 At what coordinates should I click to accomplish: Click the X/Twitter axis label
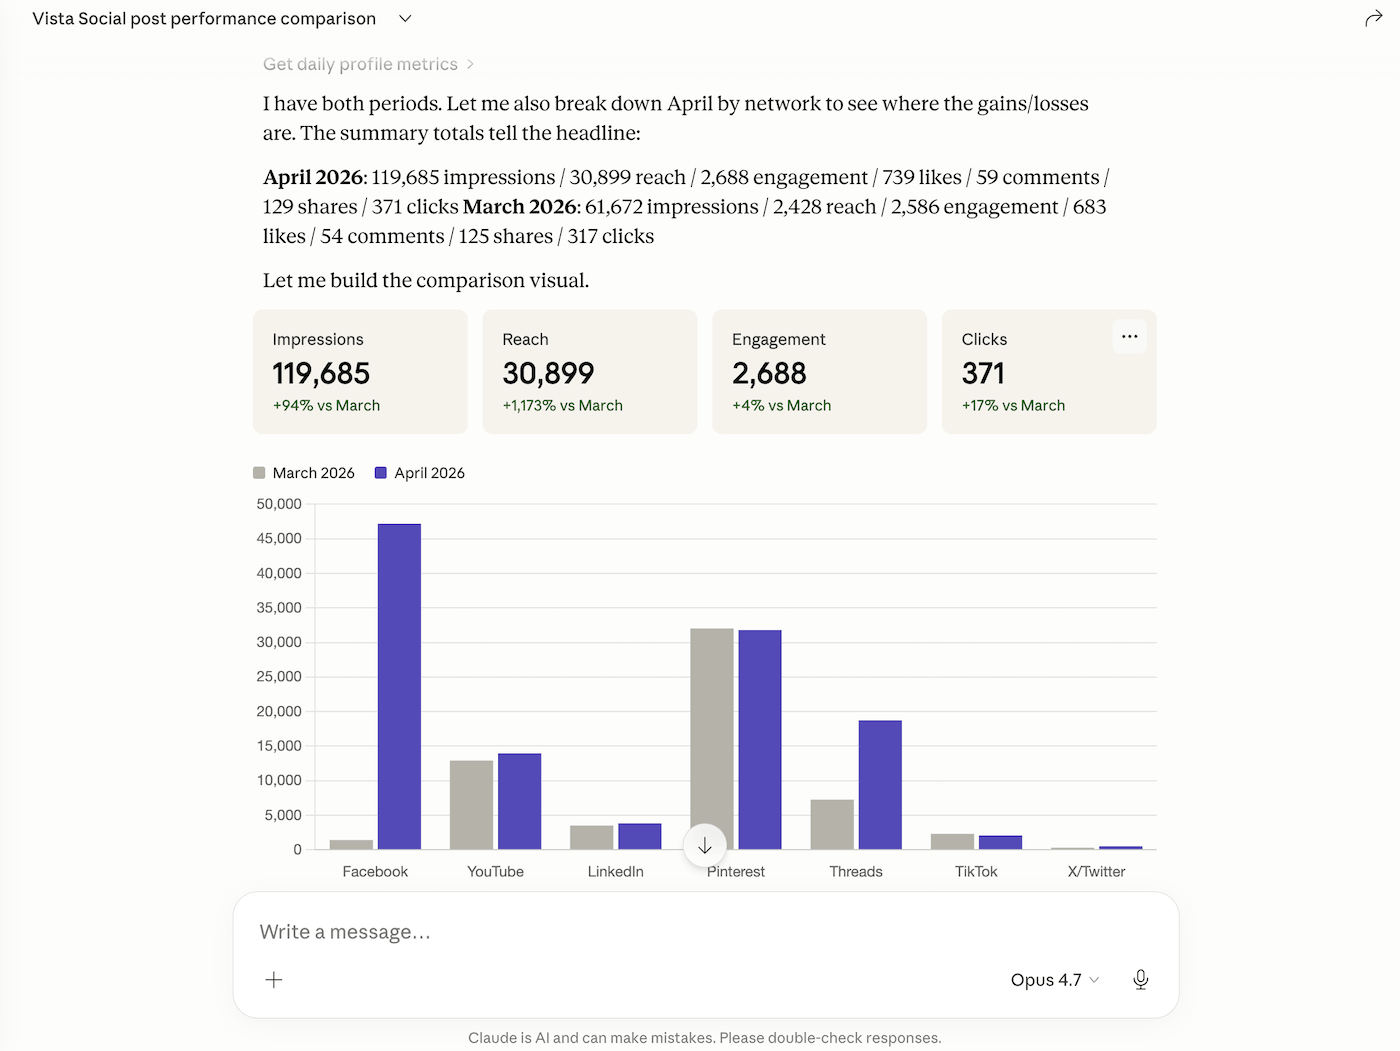click(1096, 872)
